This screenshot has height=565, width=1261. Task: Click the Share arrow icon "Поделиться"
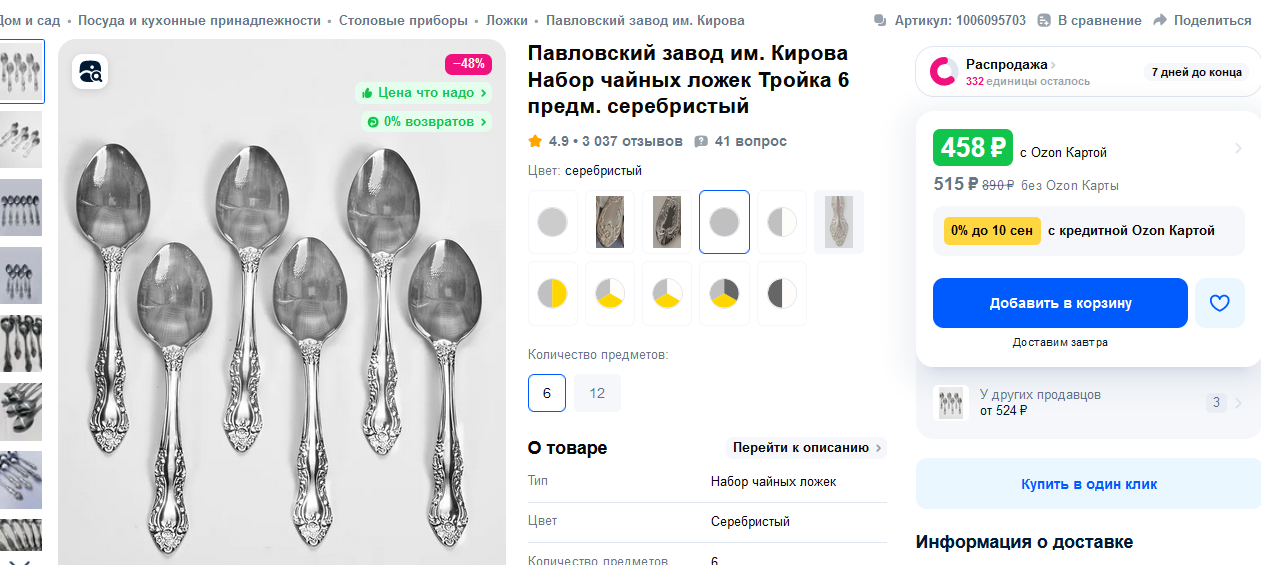(x=1160, y=20)
